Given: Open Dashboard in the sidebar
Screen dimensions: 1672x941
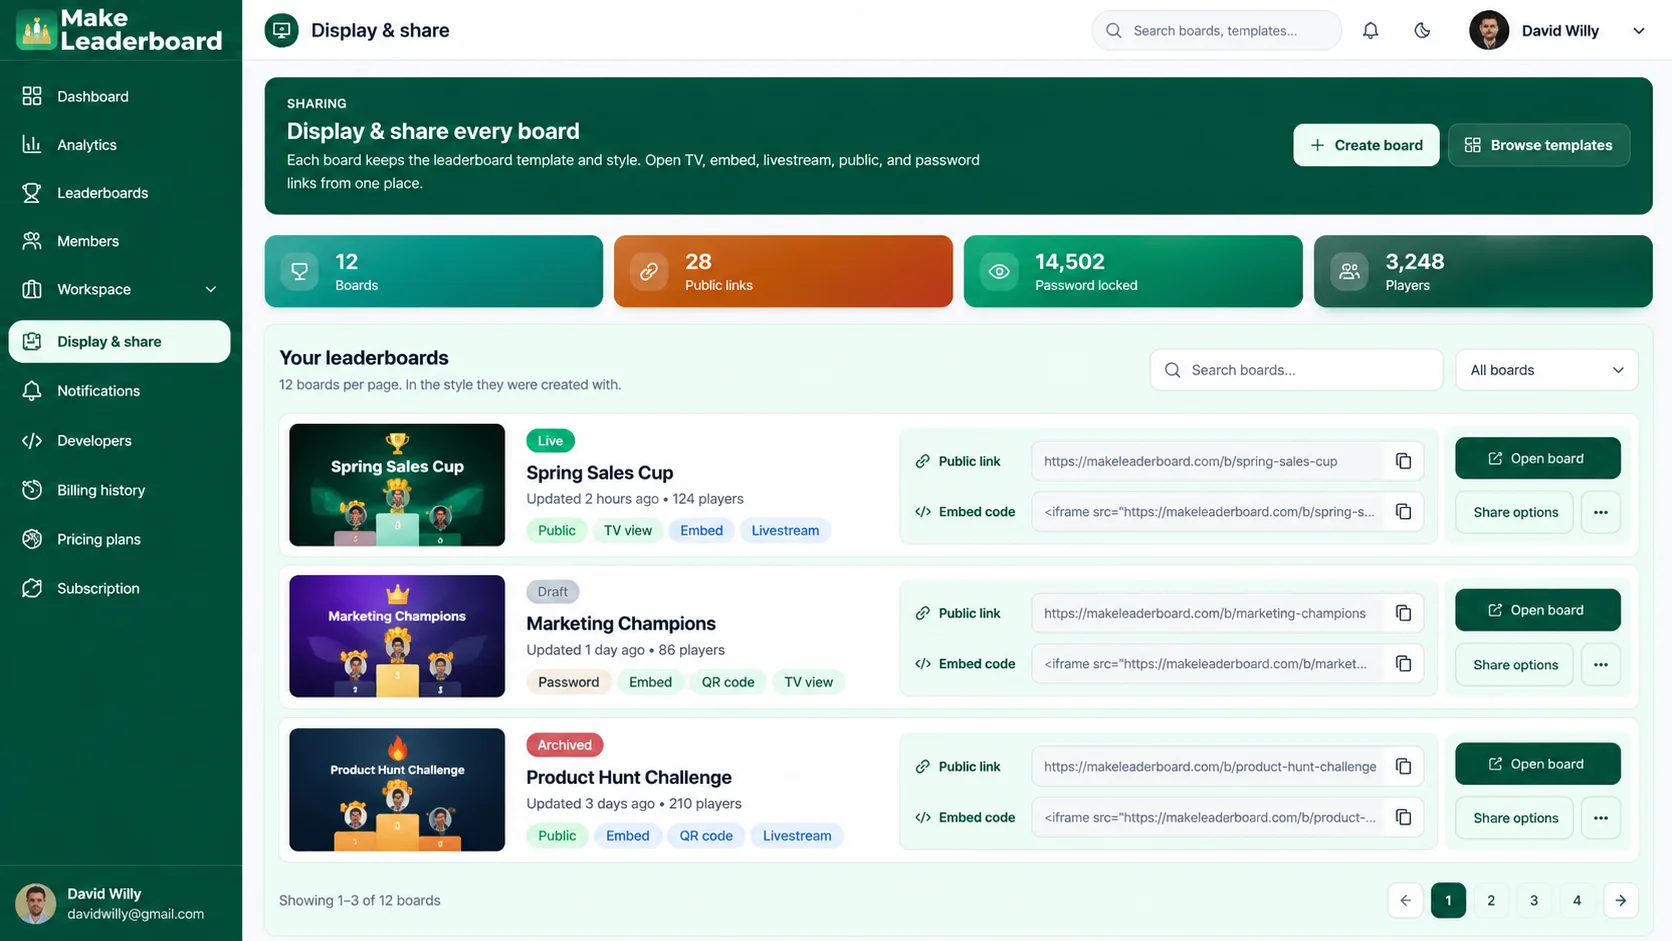Looking at the screenshot, I should click(120, 96).
